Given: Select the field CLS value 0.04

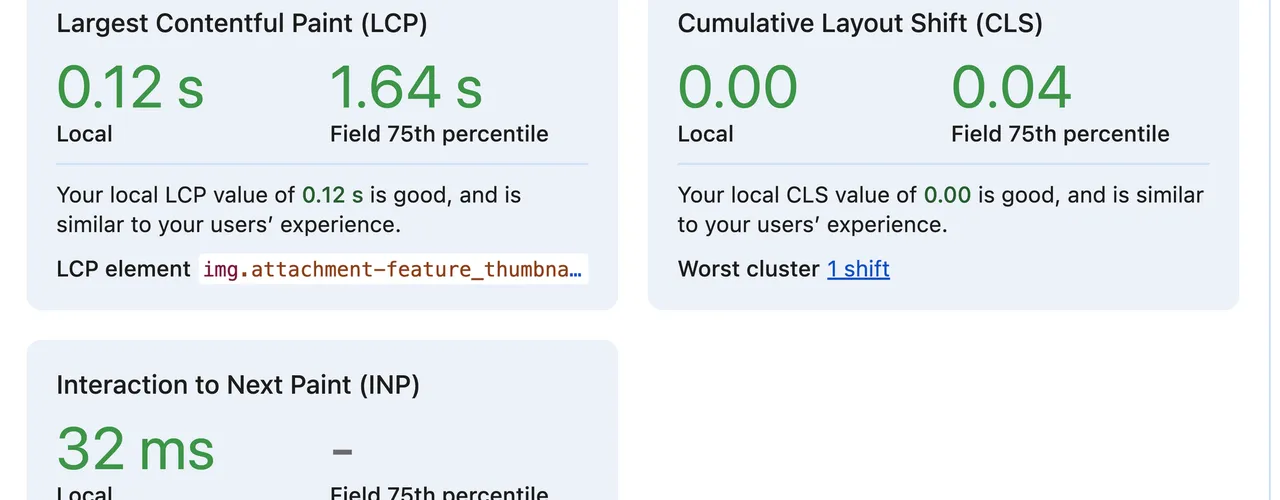Looking at the screenshot, I should tap(1011, 87).
